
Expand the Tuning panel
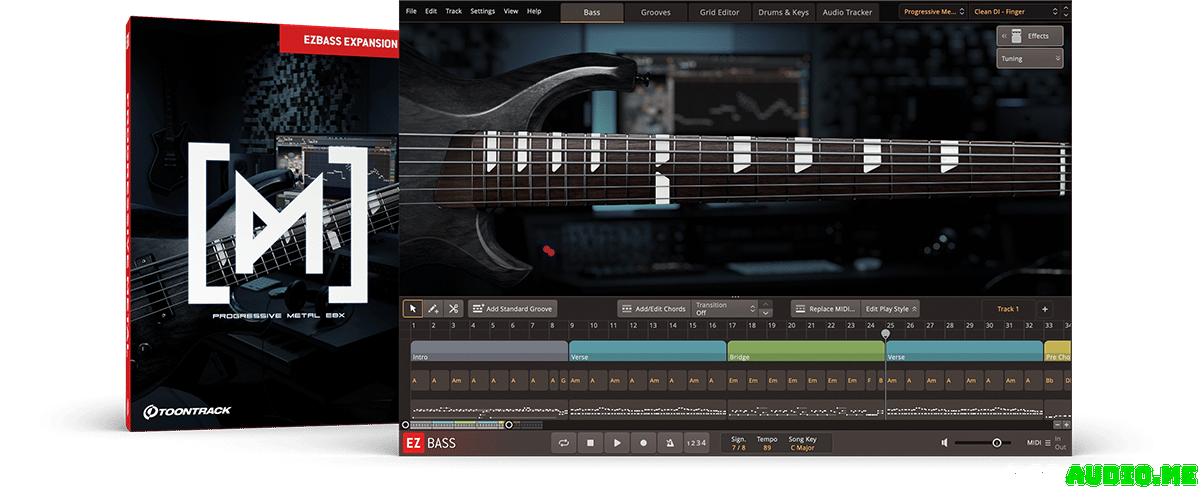pos(1029,59)
